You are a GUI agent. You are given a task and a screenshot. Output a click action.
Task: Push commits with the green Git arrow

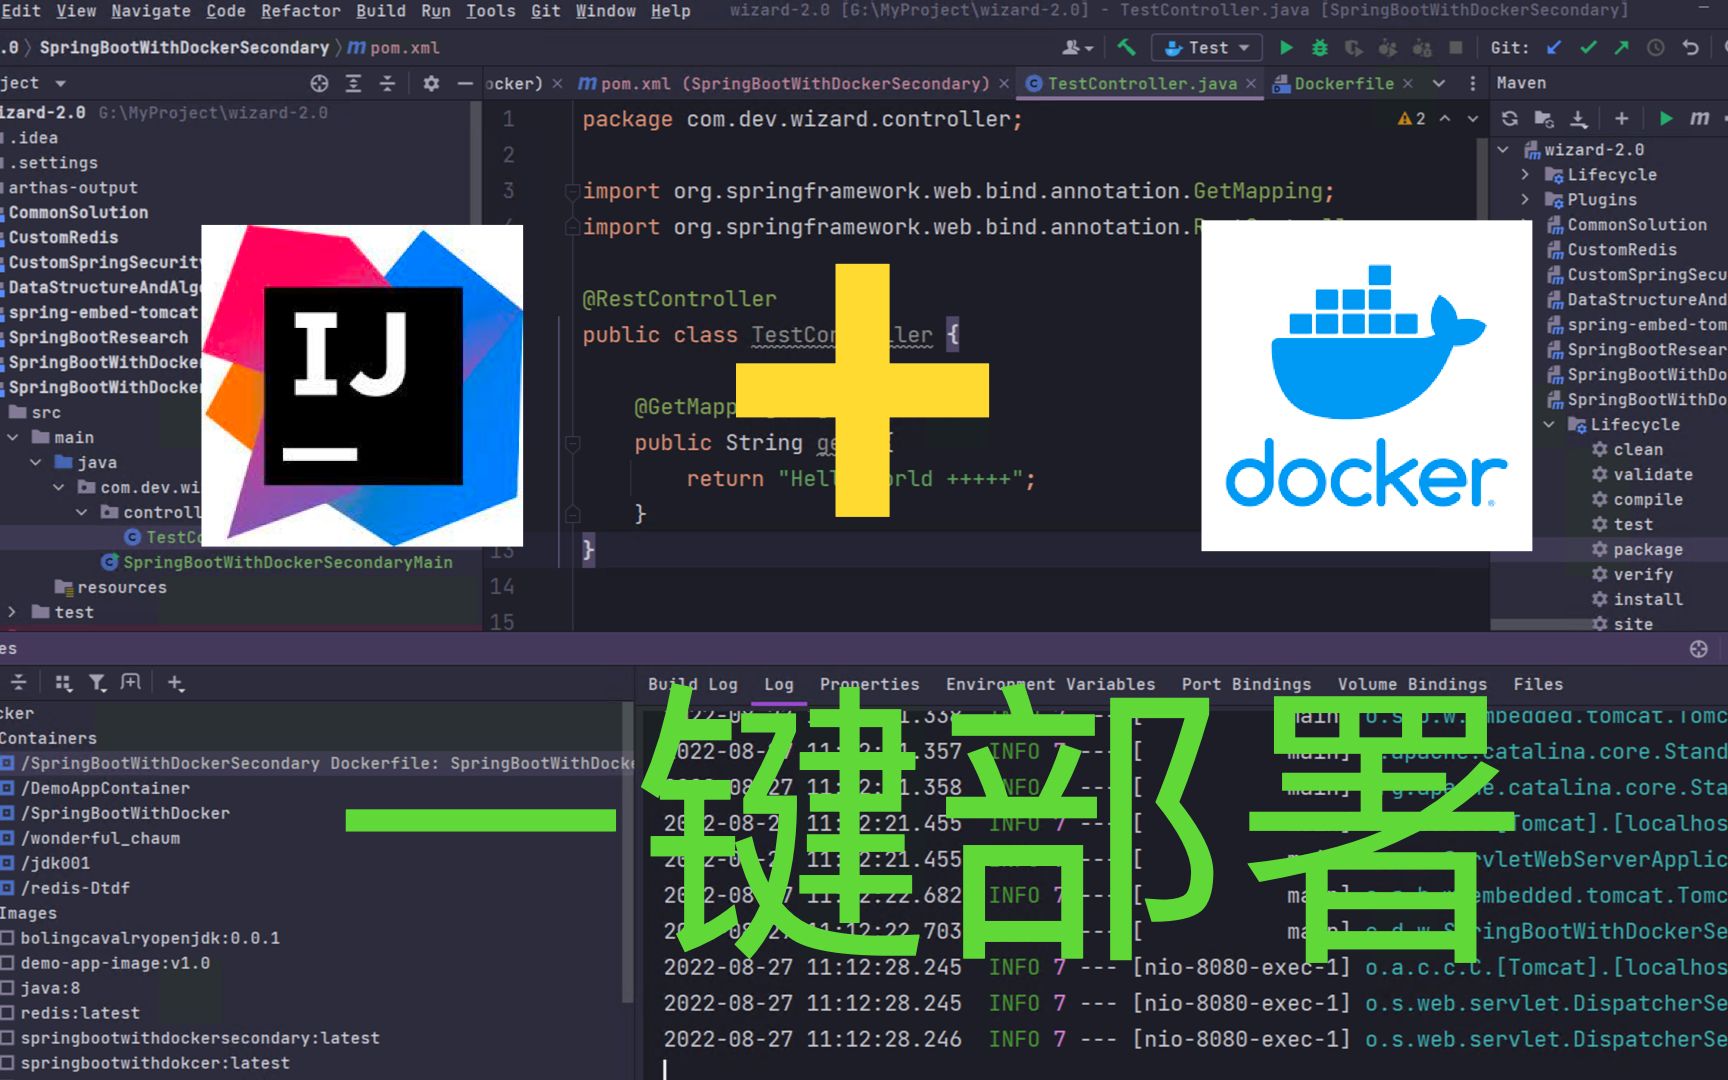pyautogui.click(x=1621, y=47)
